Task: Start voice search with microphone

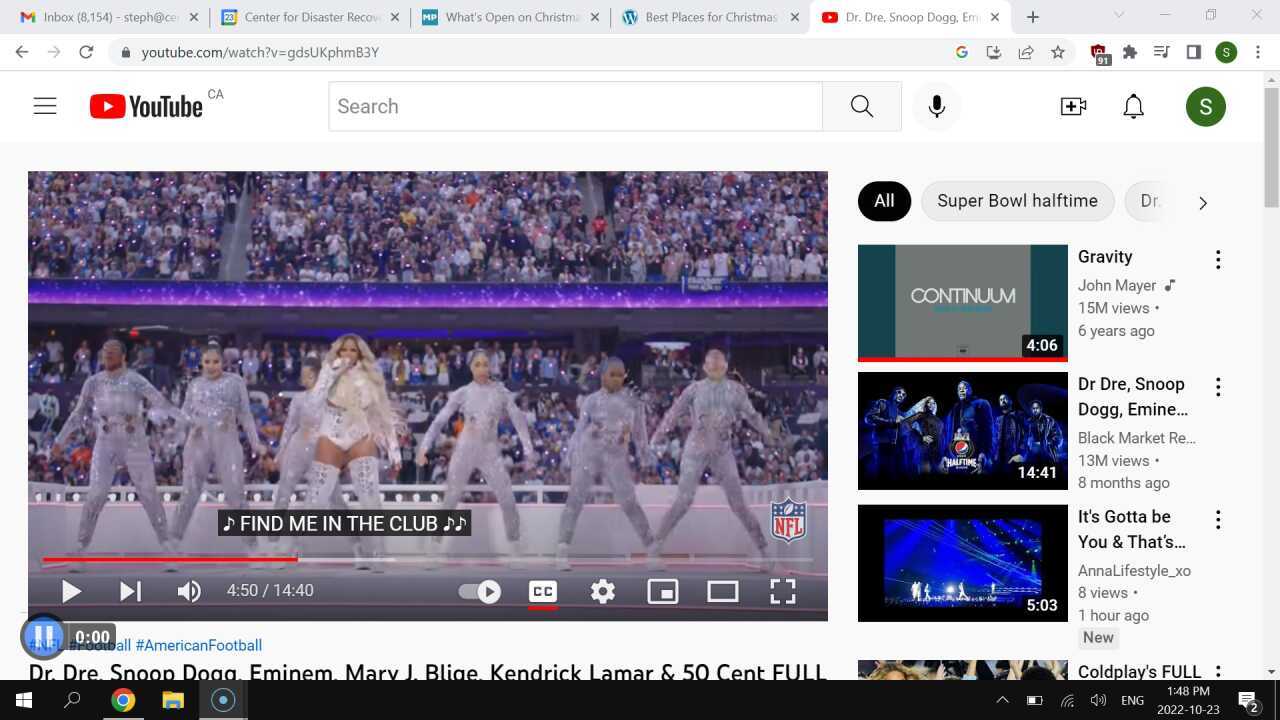Action: click(937, 106)
